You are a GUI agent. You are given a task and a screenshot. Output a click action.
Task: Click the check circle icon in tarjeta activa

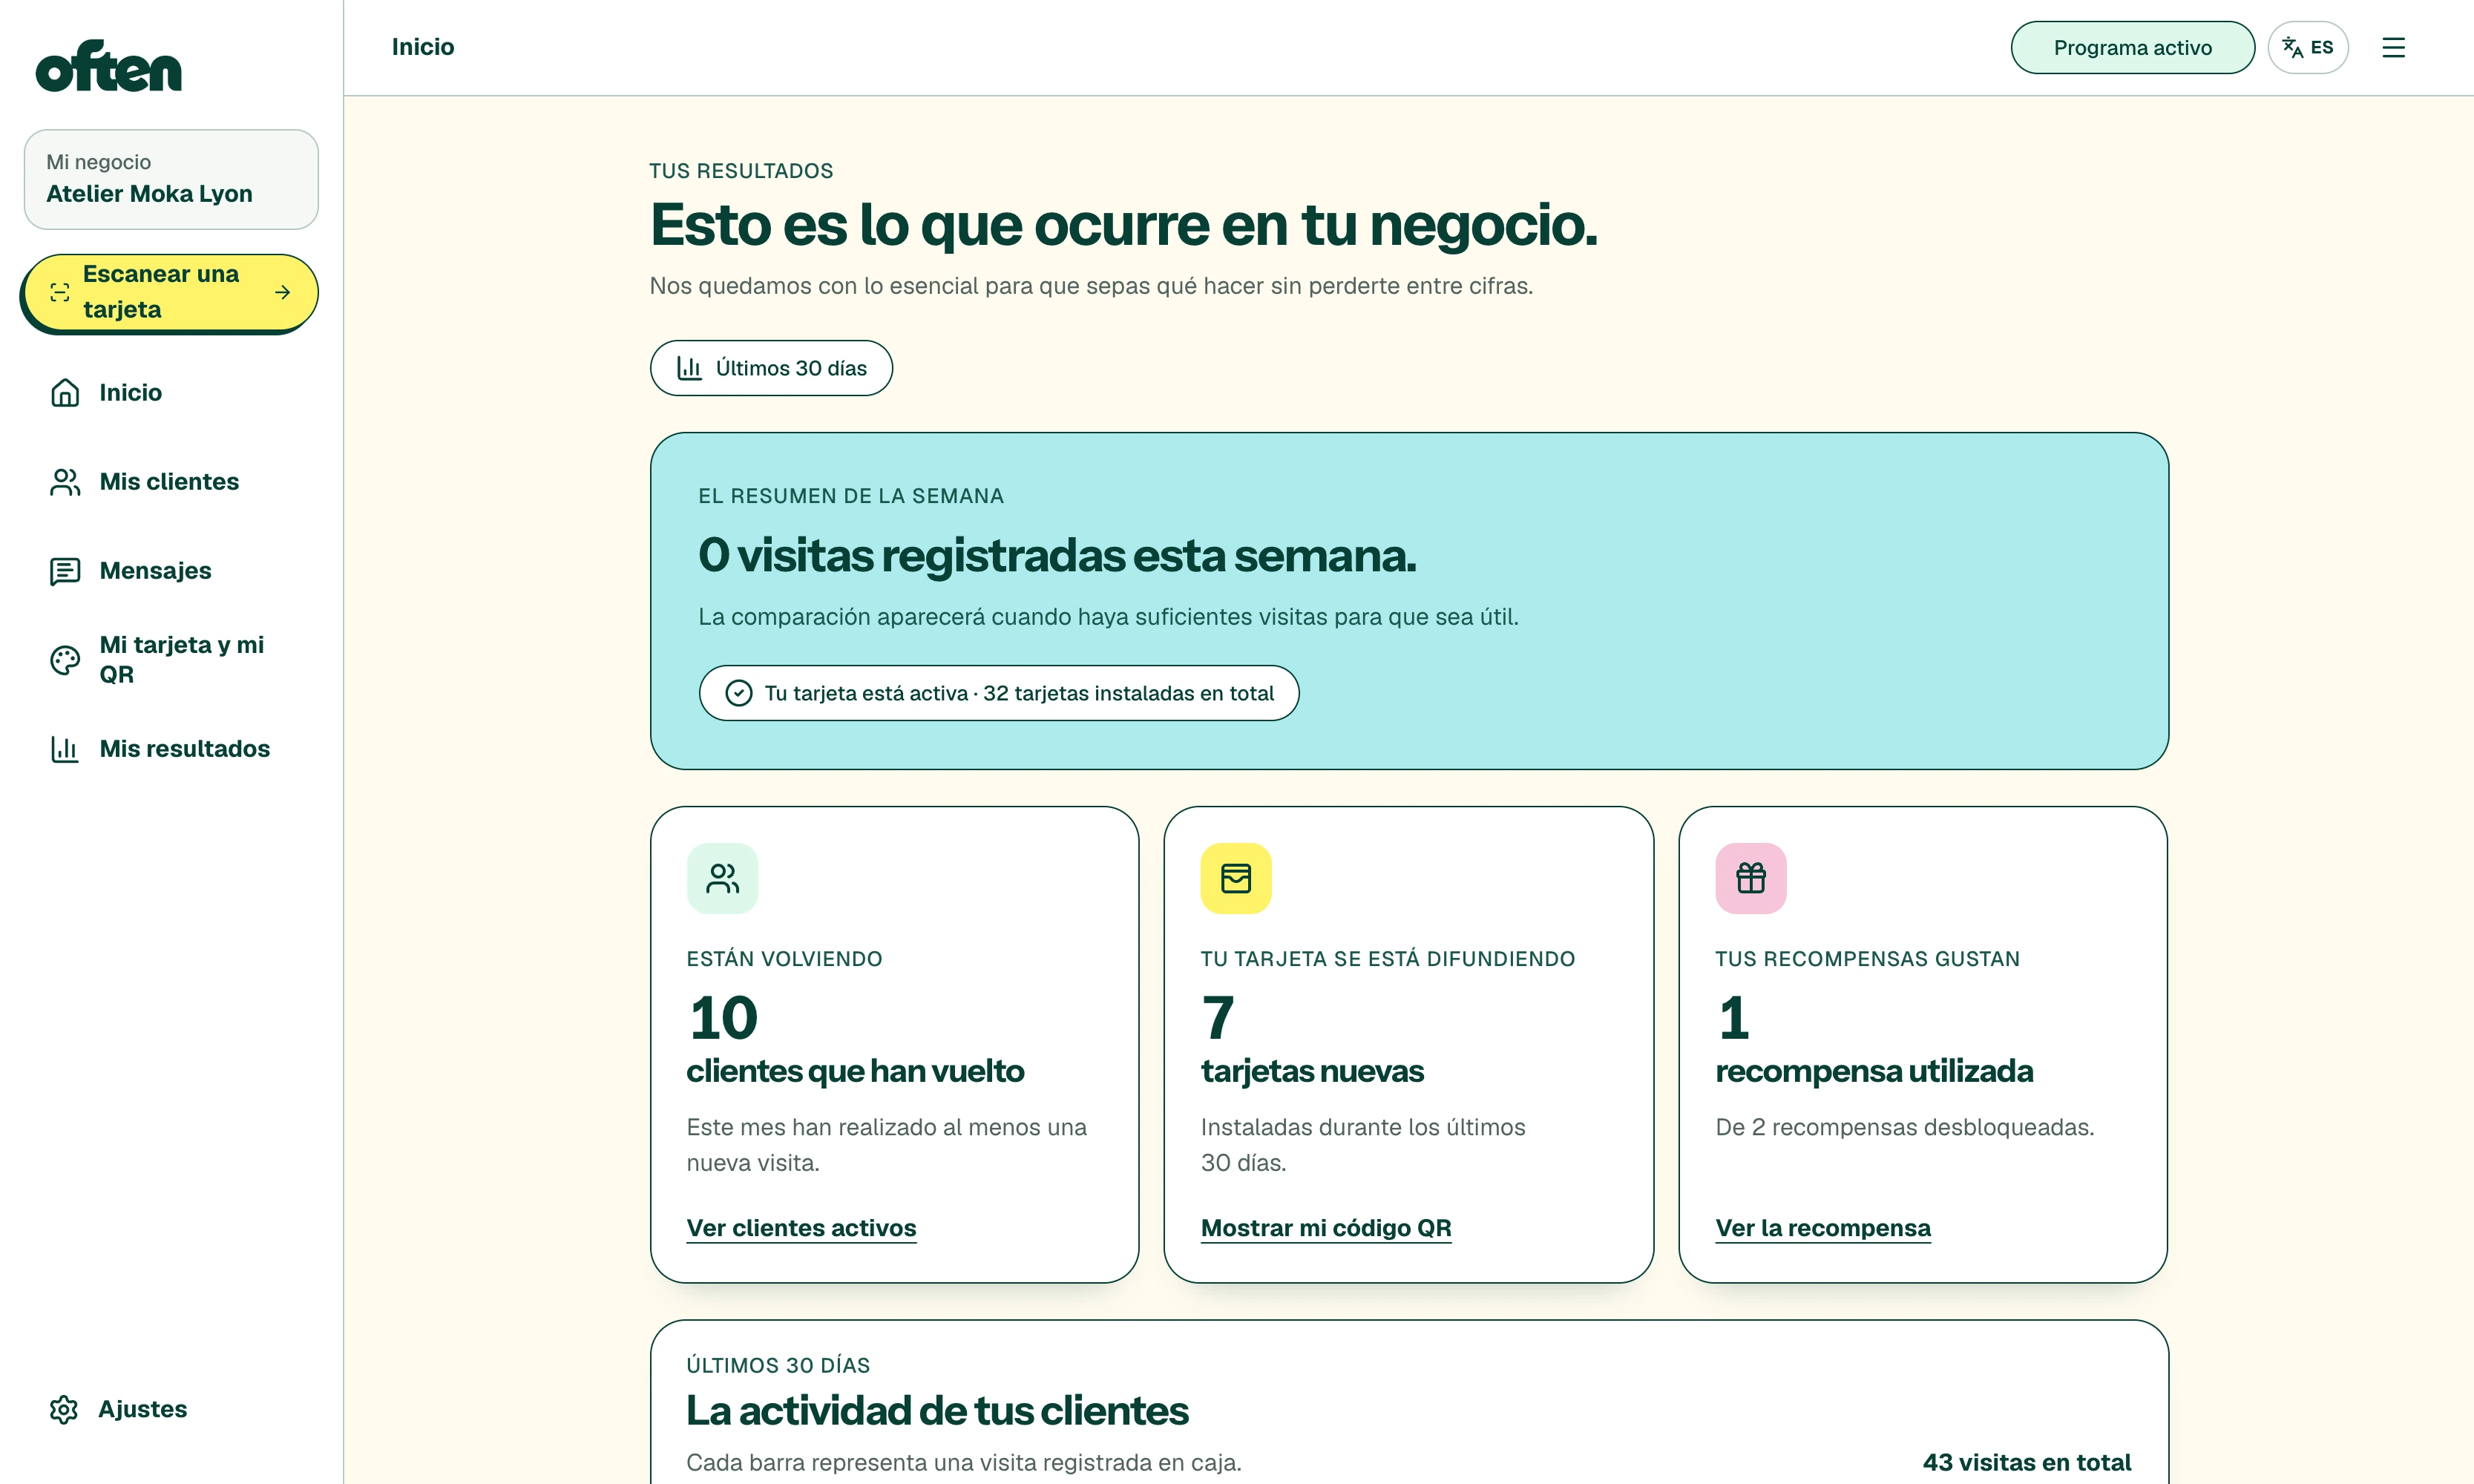pos(739,693)
